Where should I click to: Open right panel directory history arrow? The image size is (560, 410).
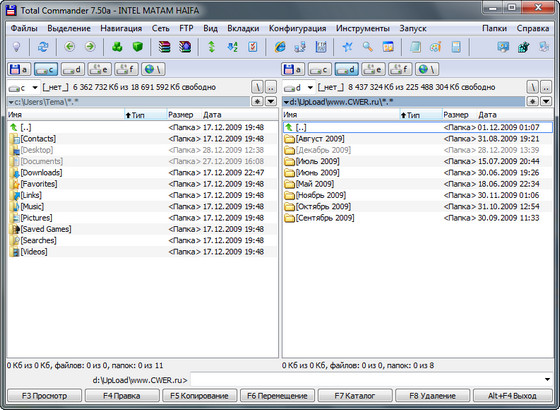coord(546,102)
